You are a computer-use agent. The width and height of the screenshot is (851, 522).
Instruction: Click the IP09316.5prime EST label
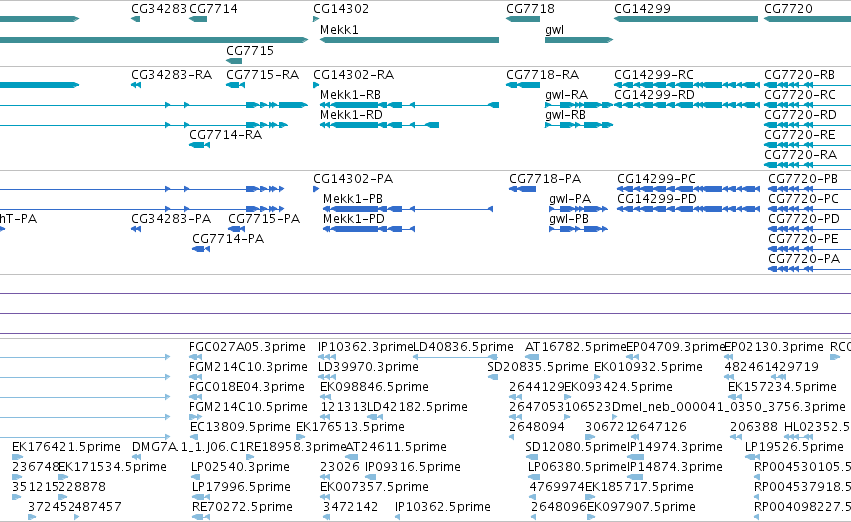click(x=412, y=467)
